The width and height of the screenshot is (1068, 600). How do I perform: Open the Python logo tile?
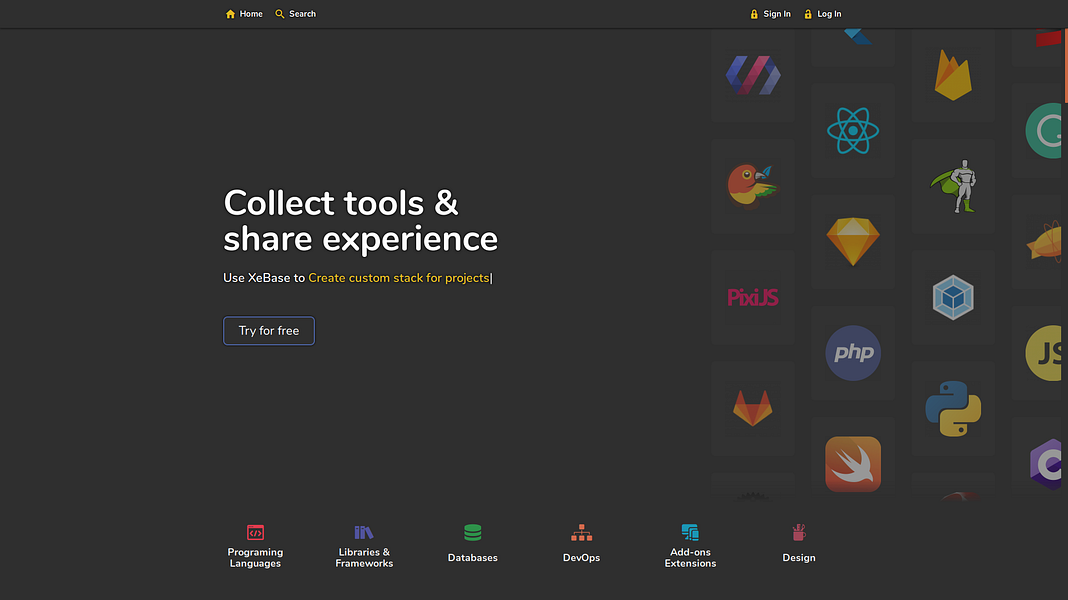953,409
